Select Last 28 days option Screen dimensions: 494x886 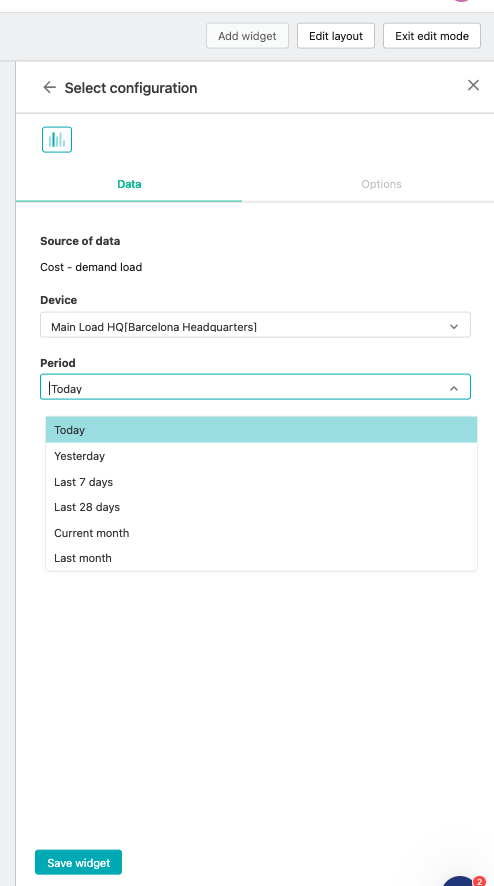262,507
